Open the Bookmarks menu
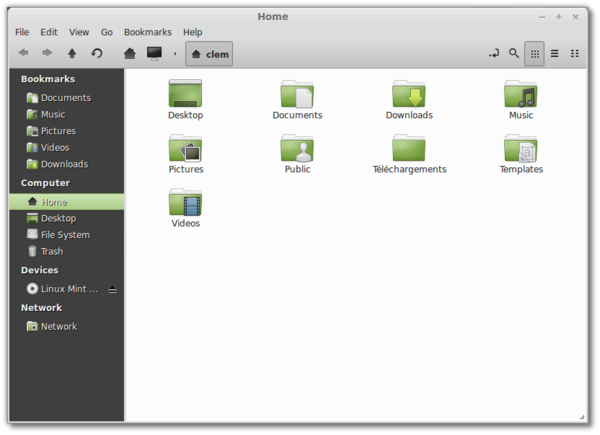600x435 pixels. click(x=146, y=32)
